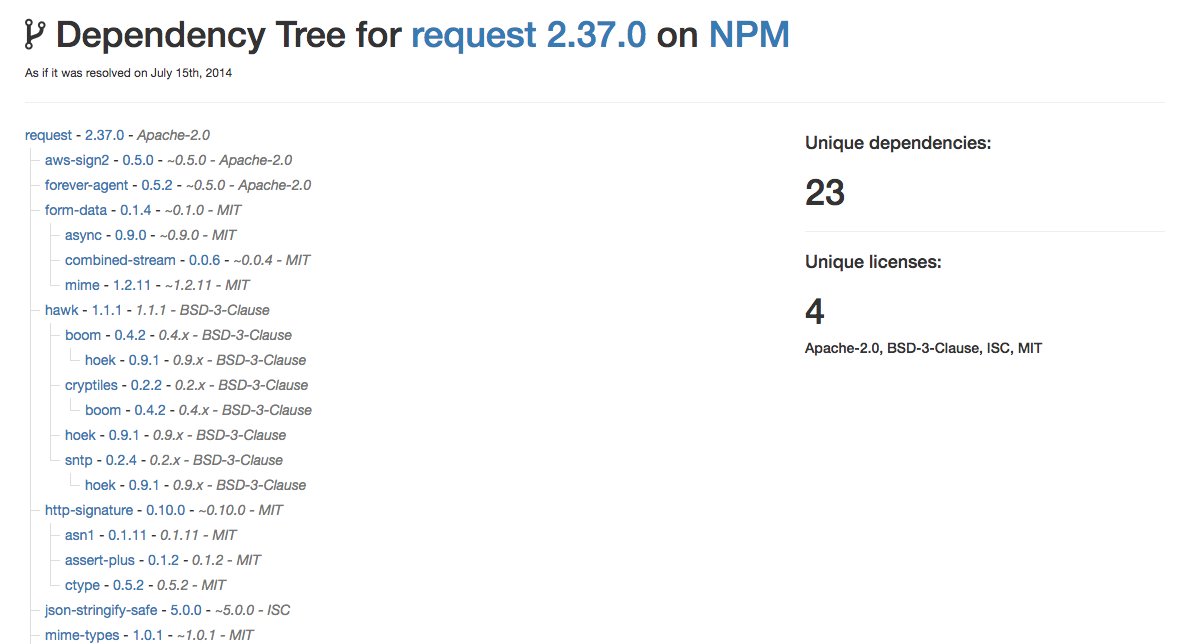Screen dimensions: 1178x644
Task: Click version 0.1.11 next to asn1
Action: (127, 535)
